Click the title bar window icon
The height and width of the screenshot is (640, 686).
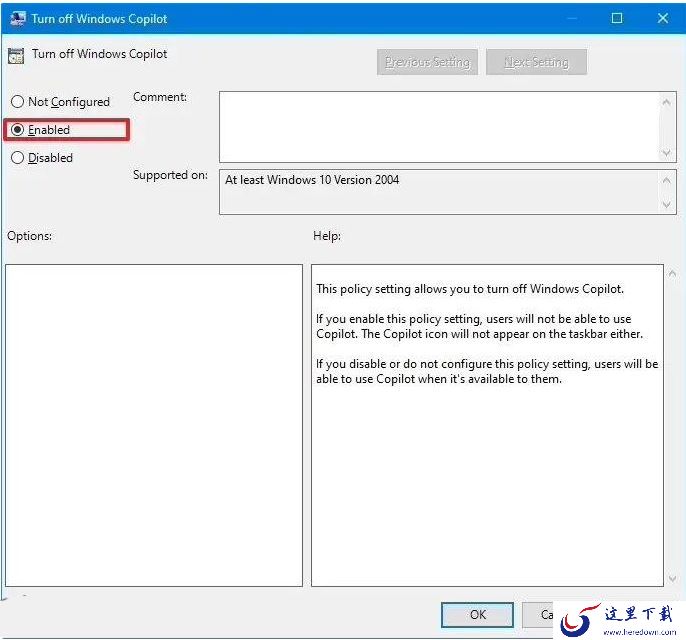point(18,18)
